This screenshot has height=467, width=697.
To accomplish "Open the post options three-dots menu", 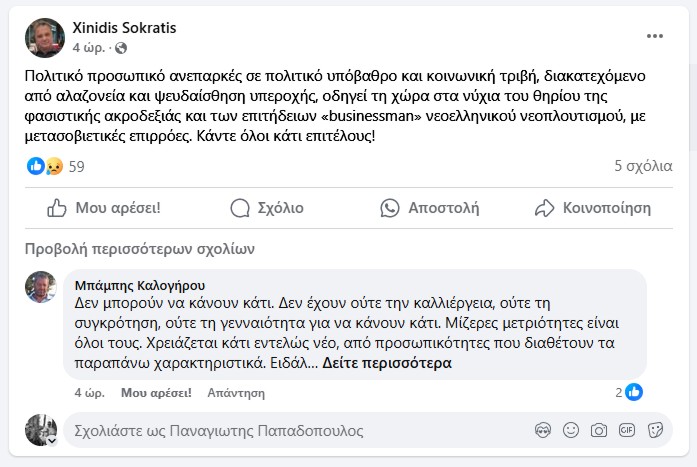I will point(655,36).
